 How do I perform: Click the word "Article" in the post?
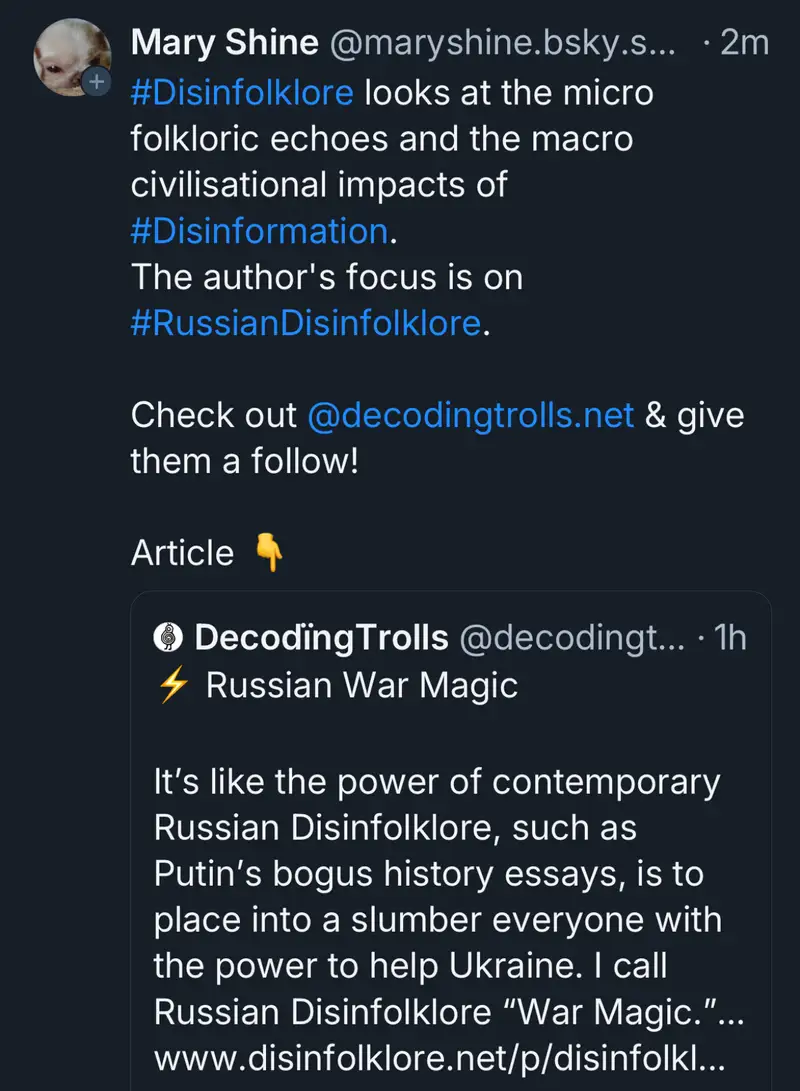182,553
